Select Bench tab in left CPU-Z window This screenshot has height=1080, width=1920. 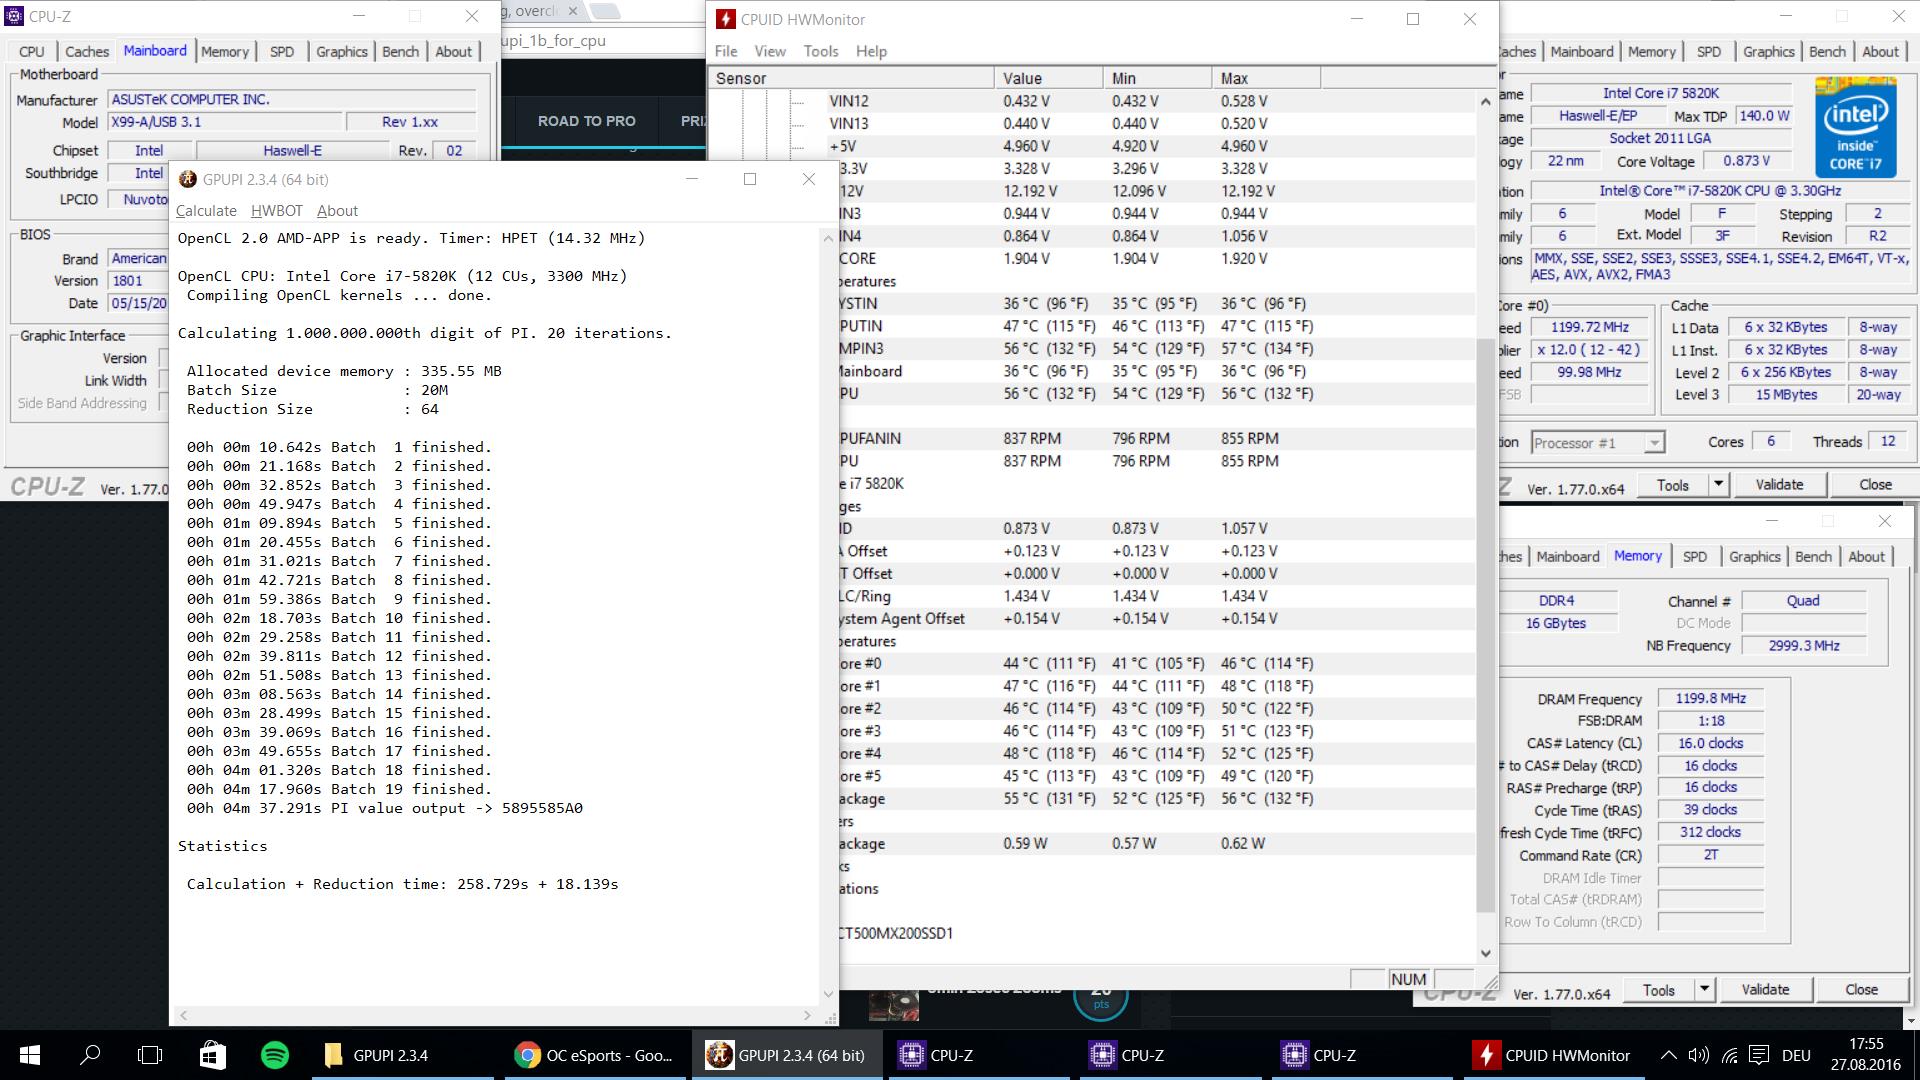401,52
